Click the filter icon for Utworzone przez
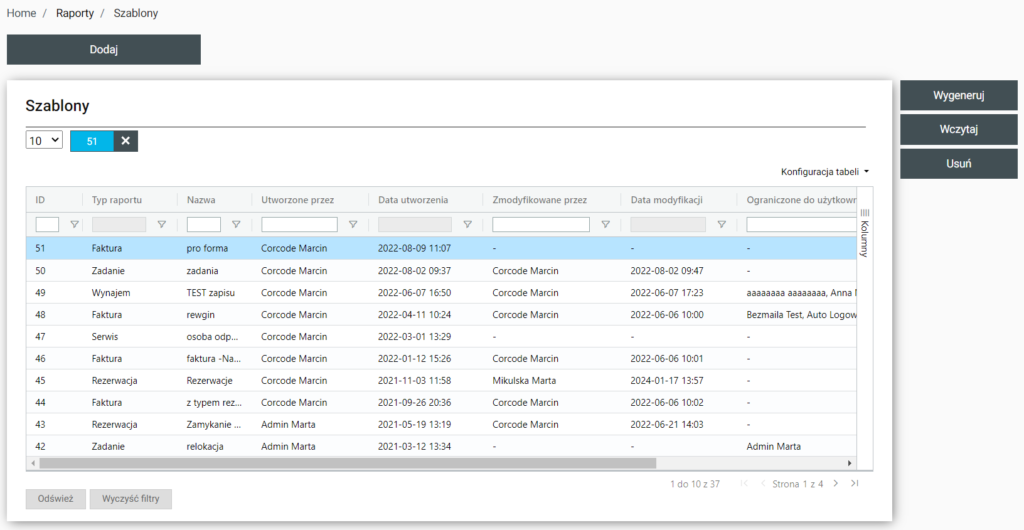1024x530 pixels. click(353, 225)
